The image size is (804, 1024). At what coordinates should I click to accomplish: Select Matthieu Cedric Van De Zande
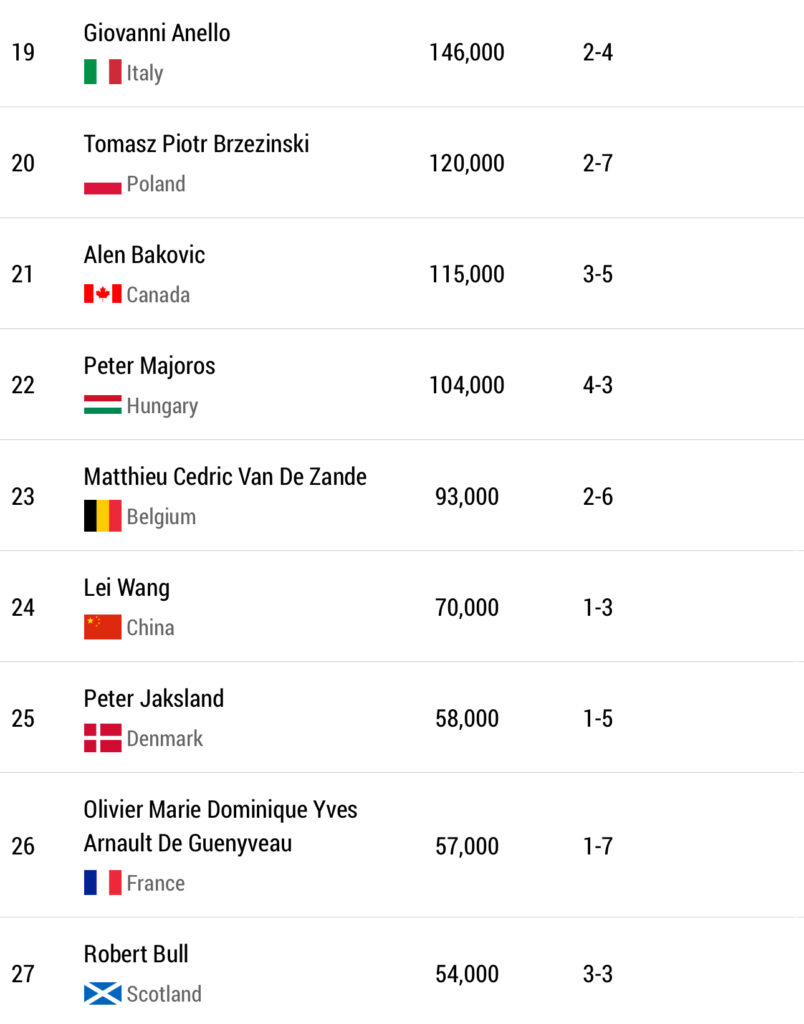coord(225,477)
